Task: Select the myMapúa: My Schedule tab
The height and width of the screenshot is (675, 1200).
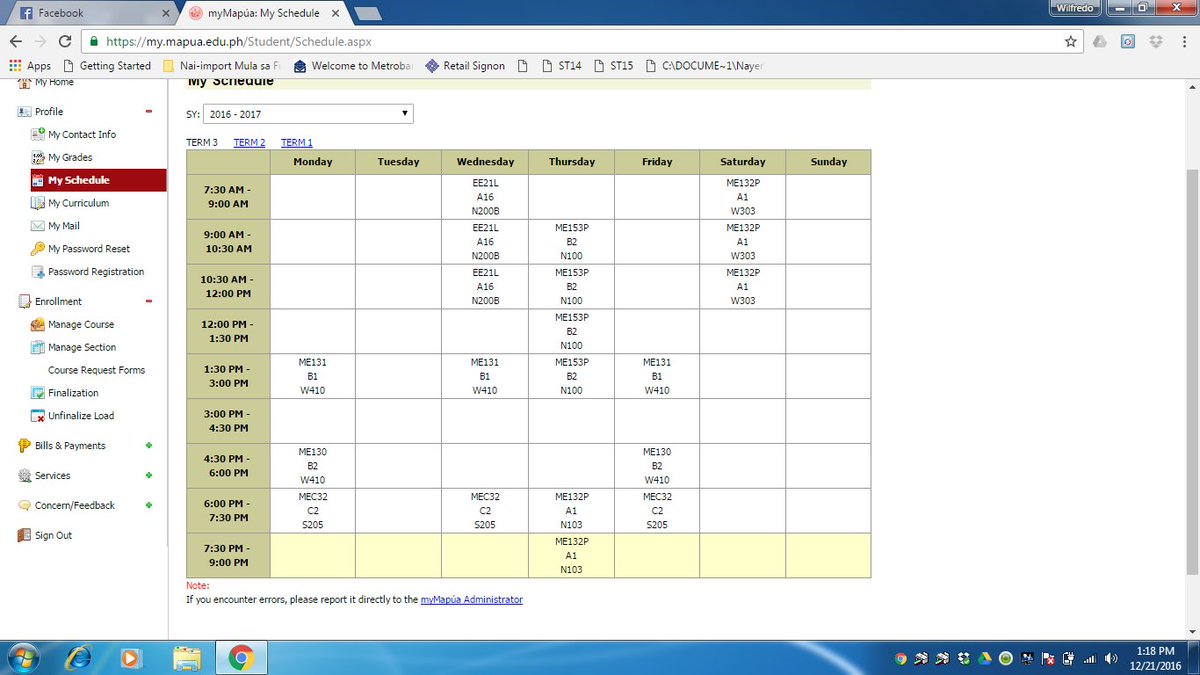Action: [x=262, y=13]
